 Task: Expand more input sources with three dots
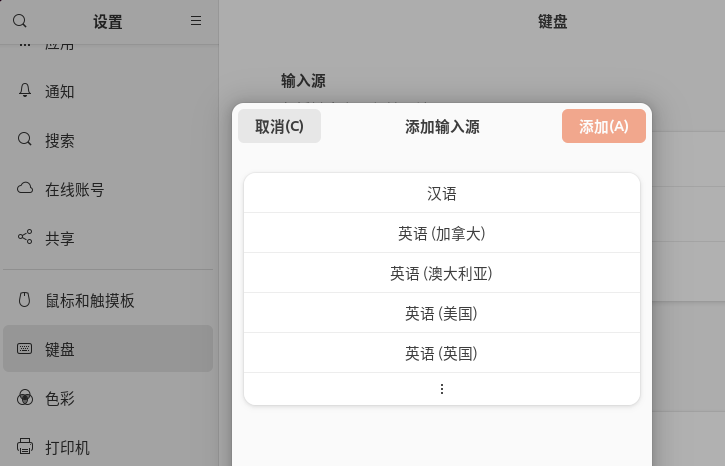coord(442,389)
